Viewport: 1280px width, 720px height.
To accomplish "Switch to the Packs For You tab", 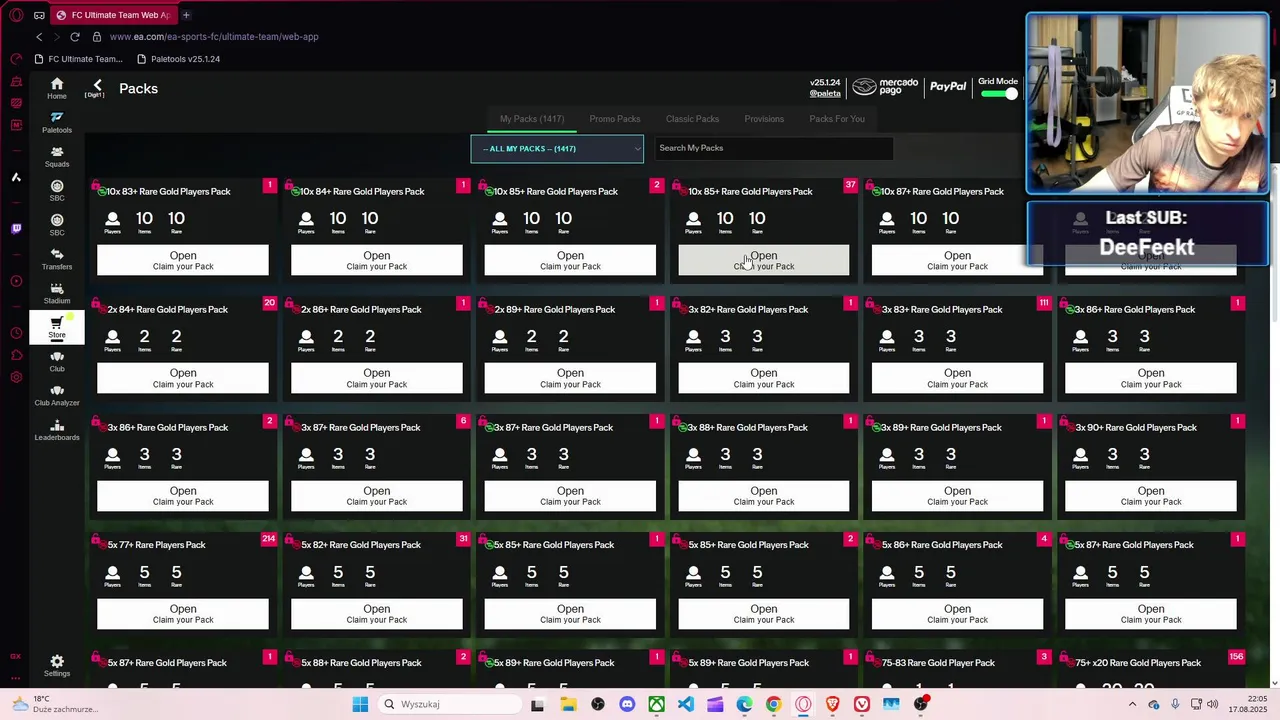I will 837,119.
